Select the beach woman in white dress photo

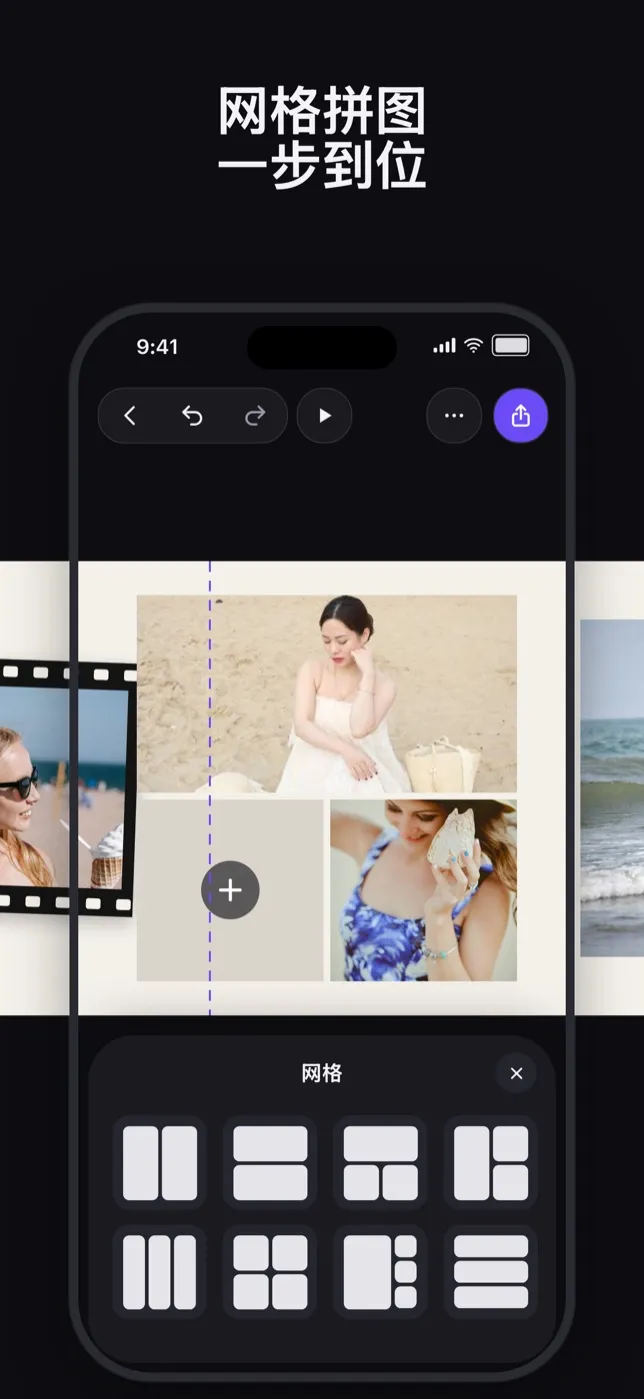[327, 694]
